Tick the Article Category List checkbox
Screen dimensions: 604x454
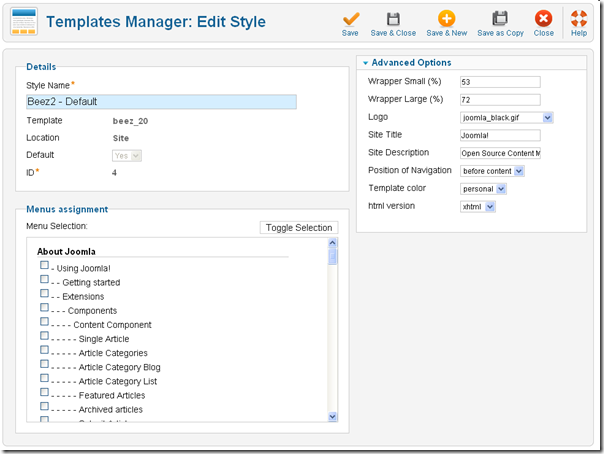click(x=44, y=378)
